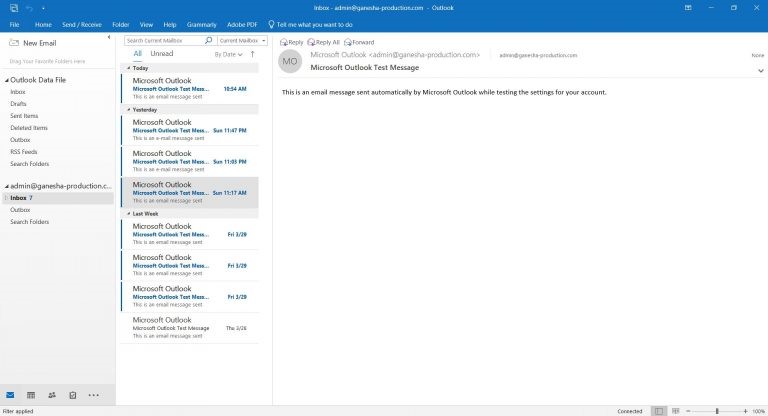Switch to the People contacts icon

pyautogui.click(x=52, y=395)
